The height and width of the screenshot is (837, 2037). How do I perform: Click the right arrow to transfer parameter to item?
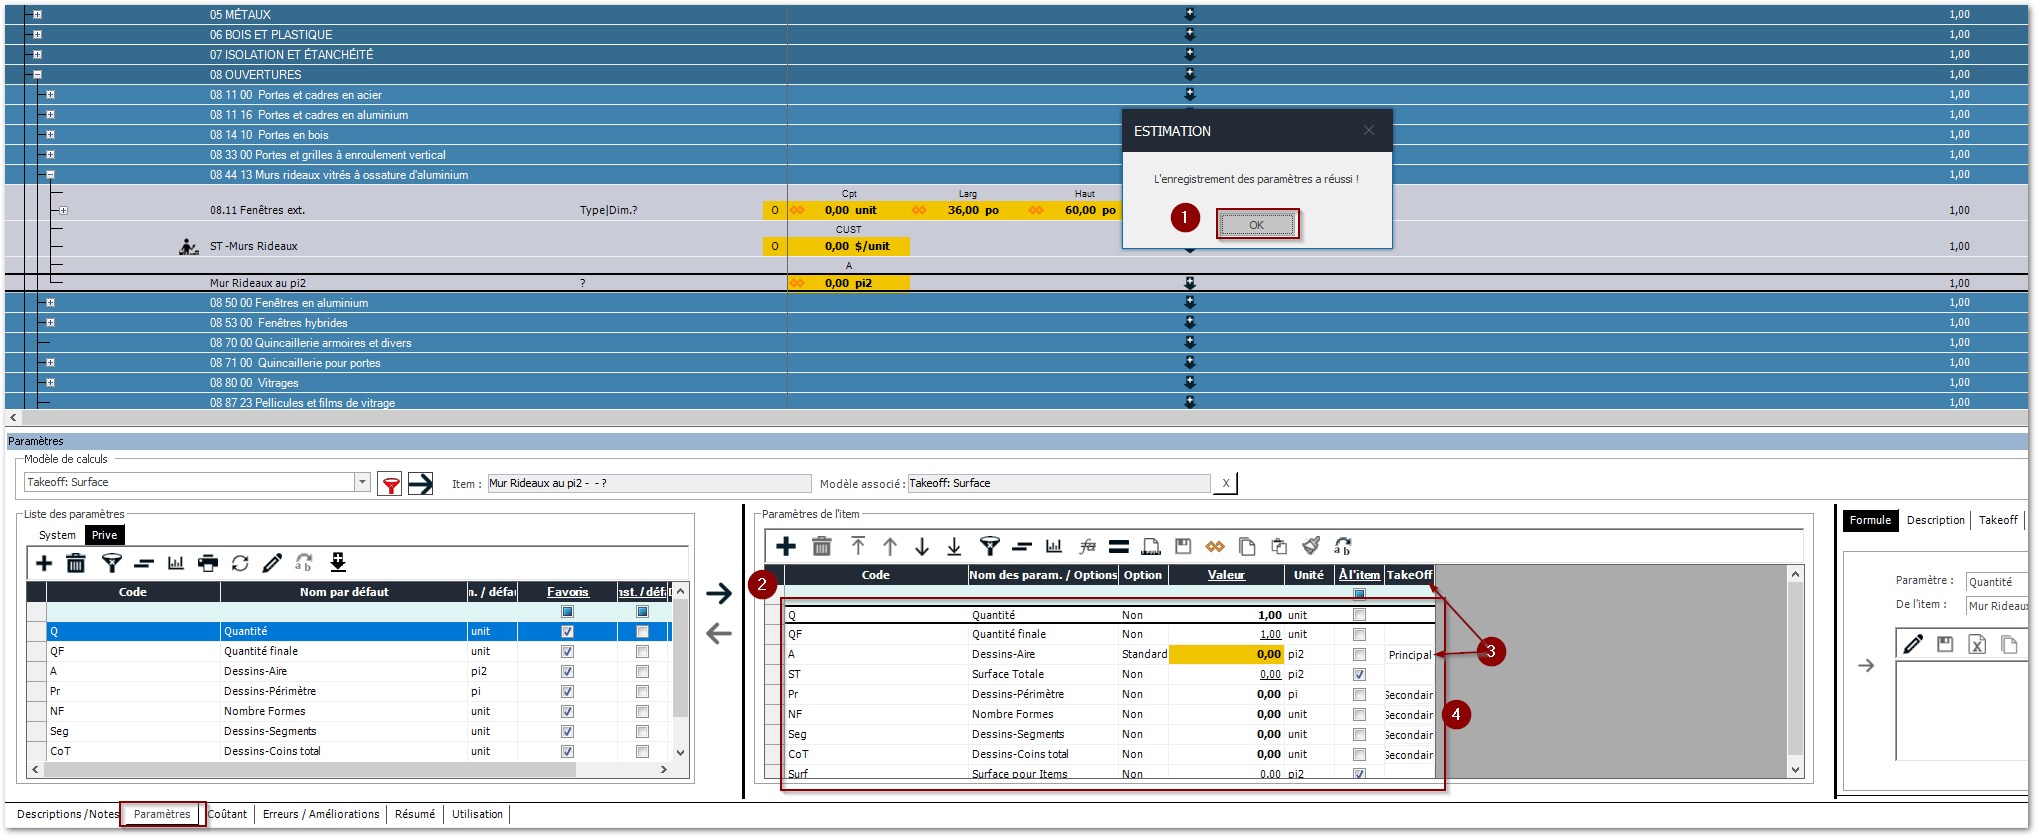point(719,594)
